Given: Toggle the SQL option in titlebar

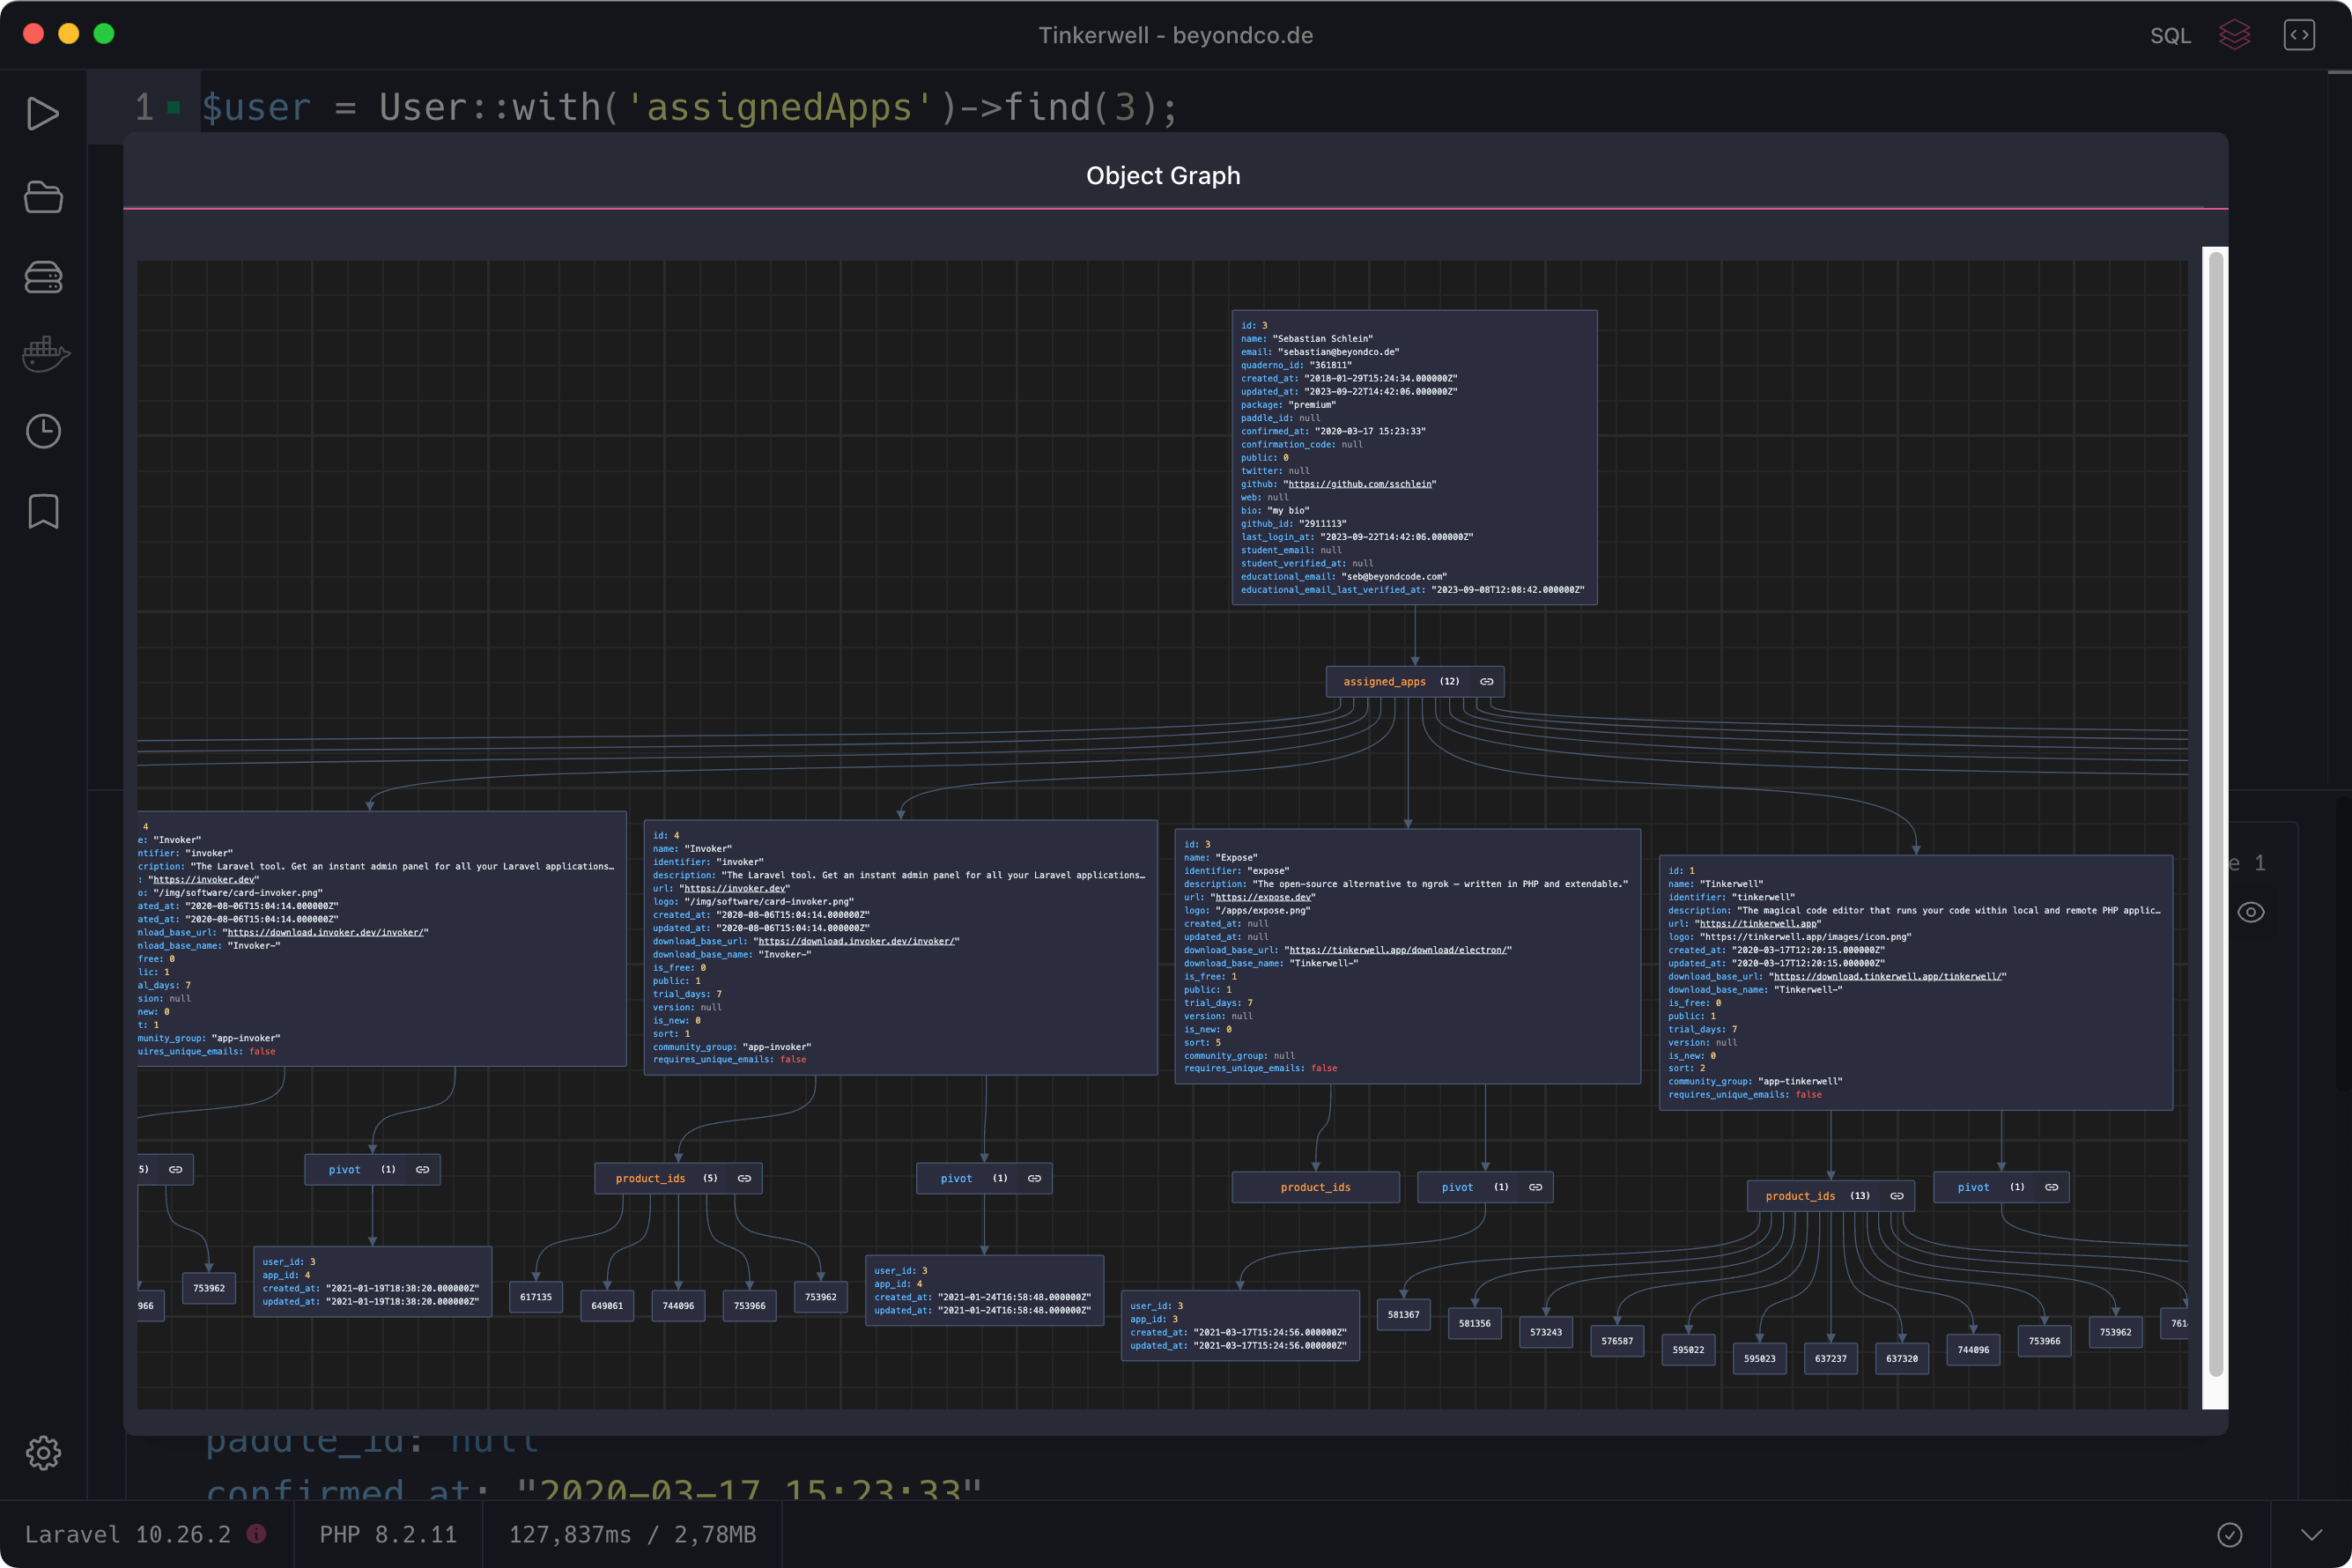Looking at the screenshot, I should point(2170,36).
